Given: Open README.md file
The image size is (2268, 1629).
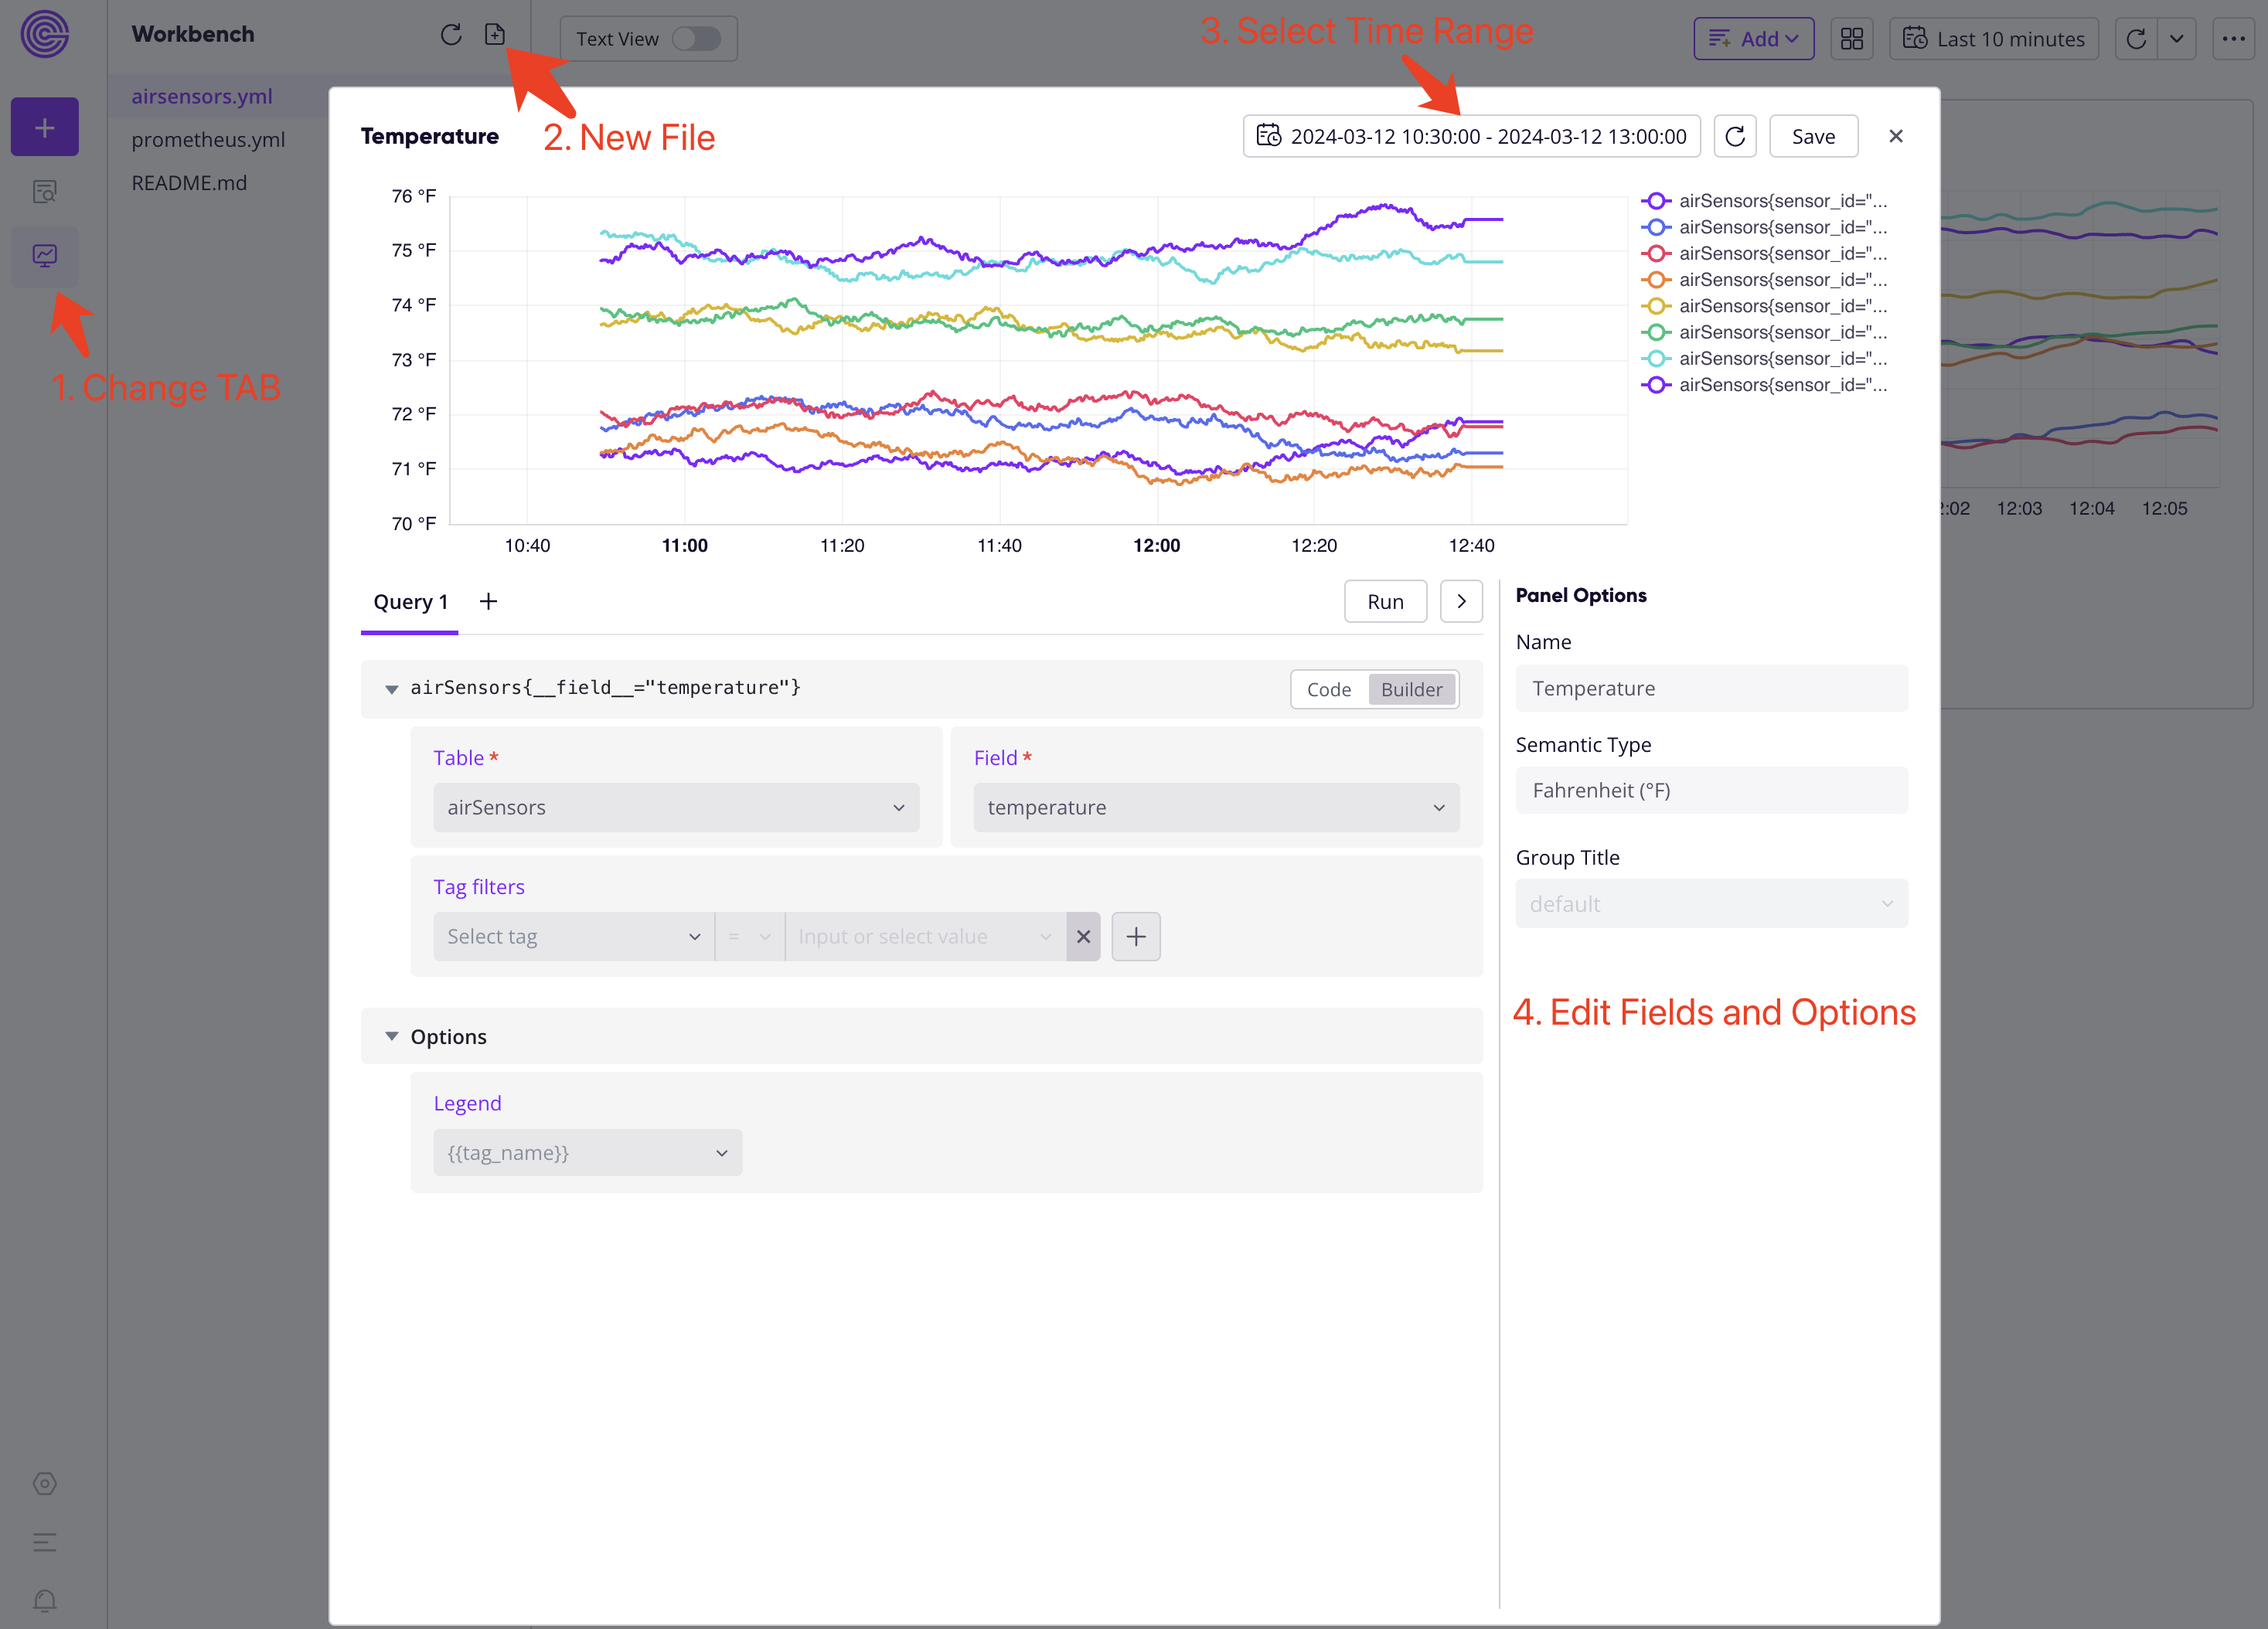Looking at the screenshot, I should coord(189,183).
